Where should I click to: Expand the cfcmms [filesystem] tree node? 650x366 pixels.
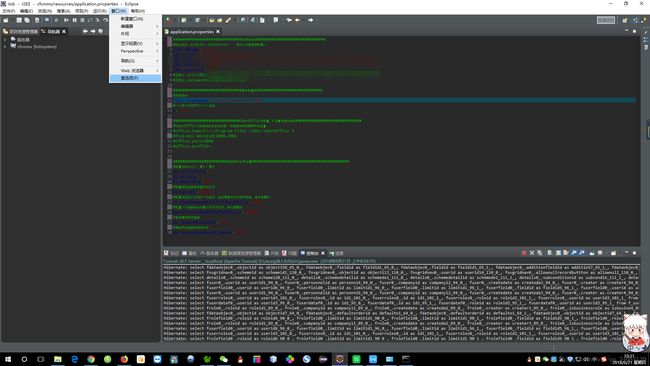click(x=5, y=46)
